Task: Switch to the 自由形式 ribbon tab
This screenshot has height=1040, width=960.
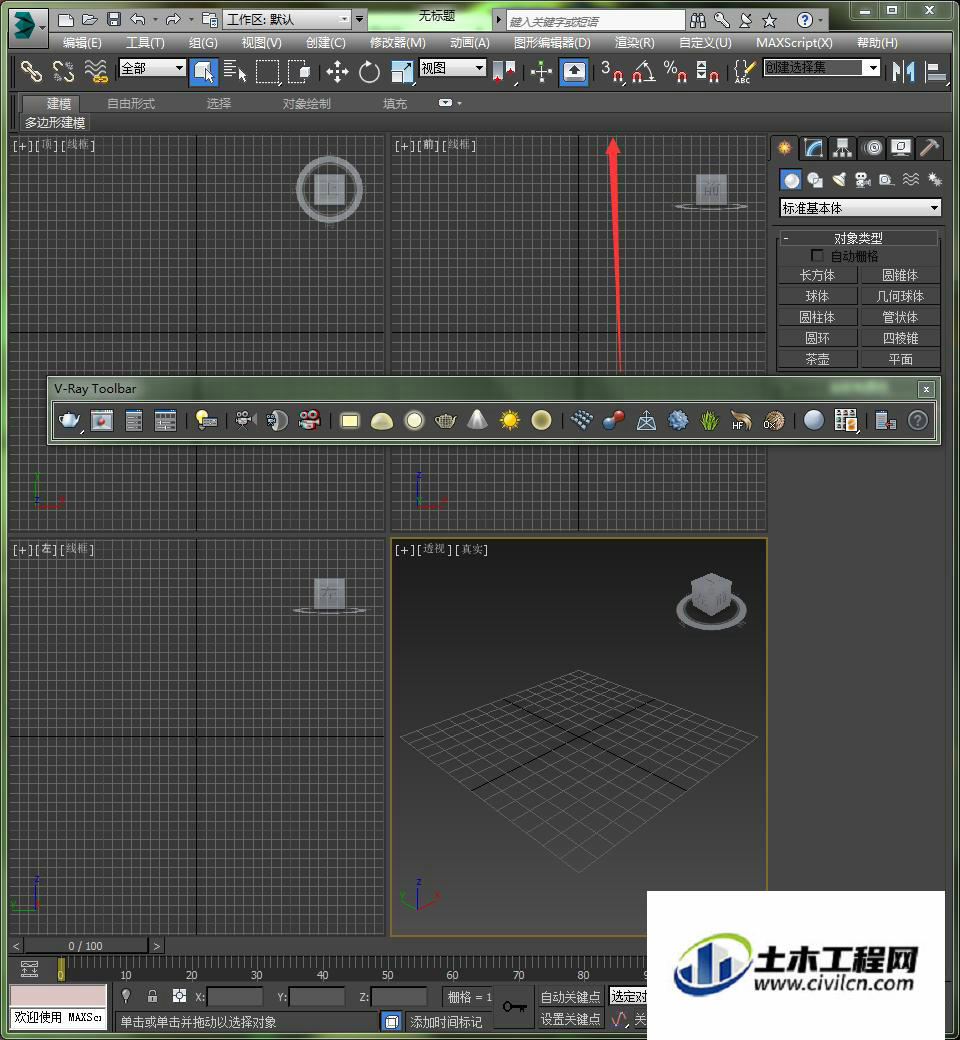Action: point(131,103)
